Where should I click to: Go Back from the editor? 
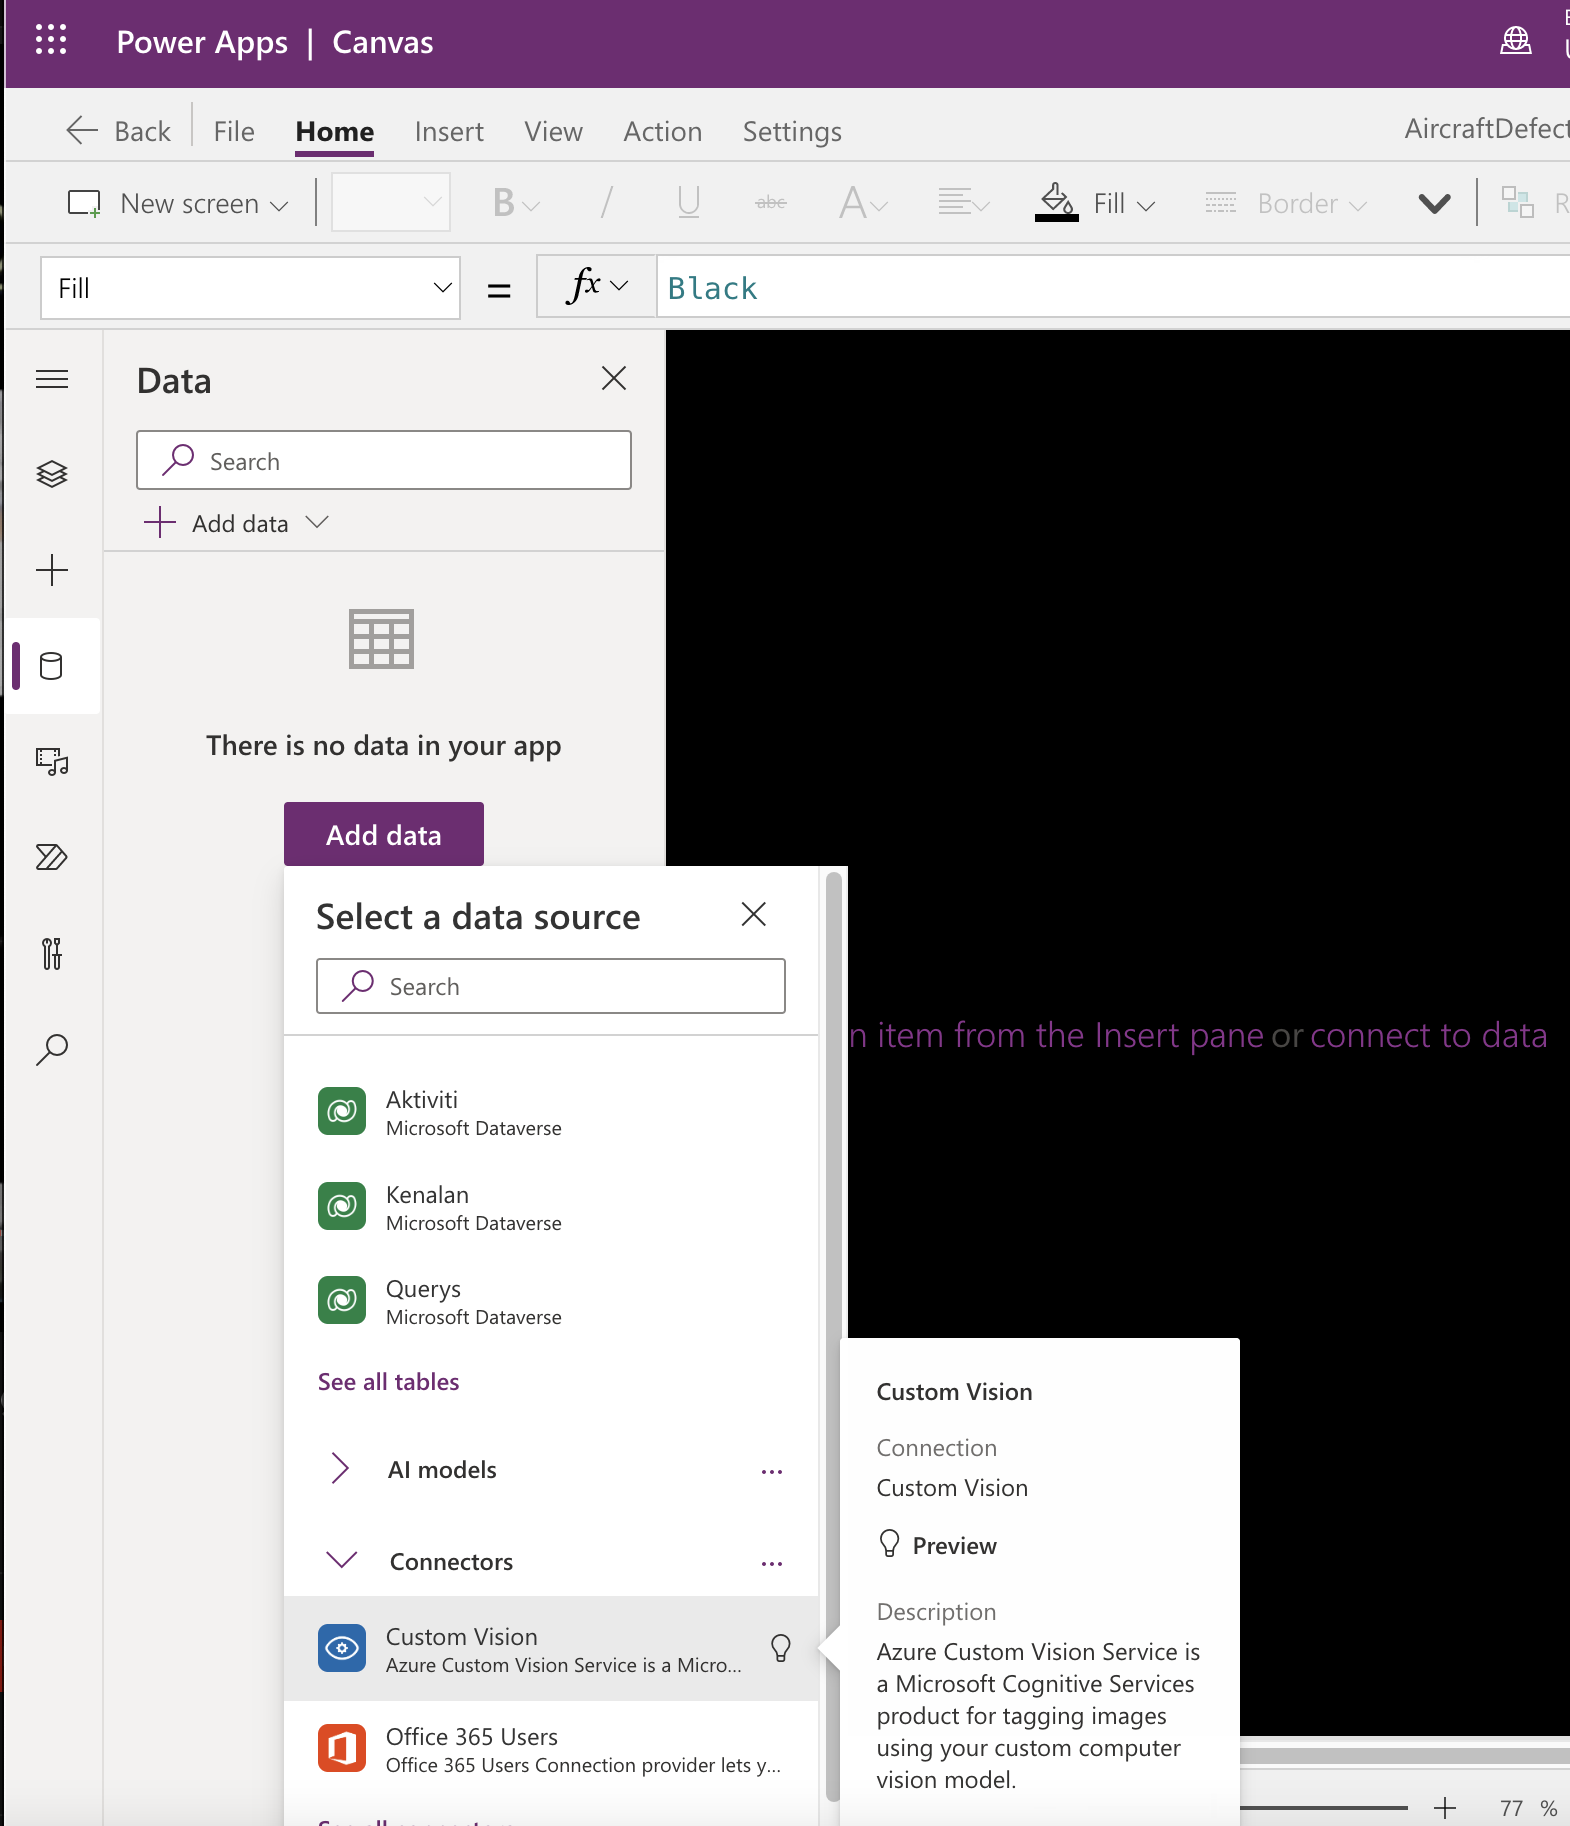[119, 131]
